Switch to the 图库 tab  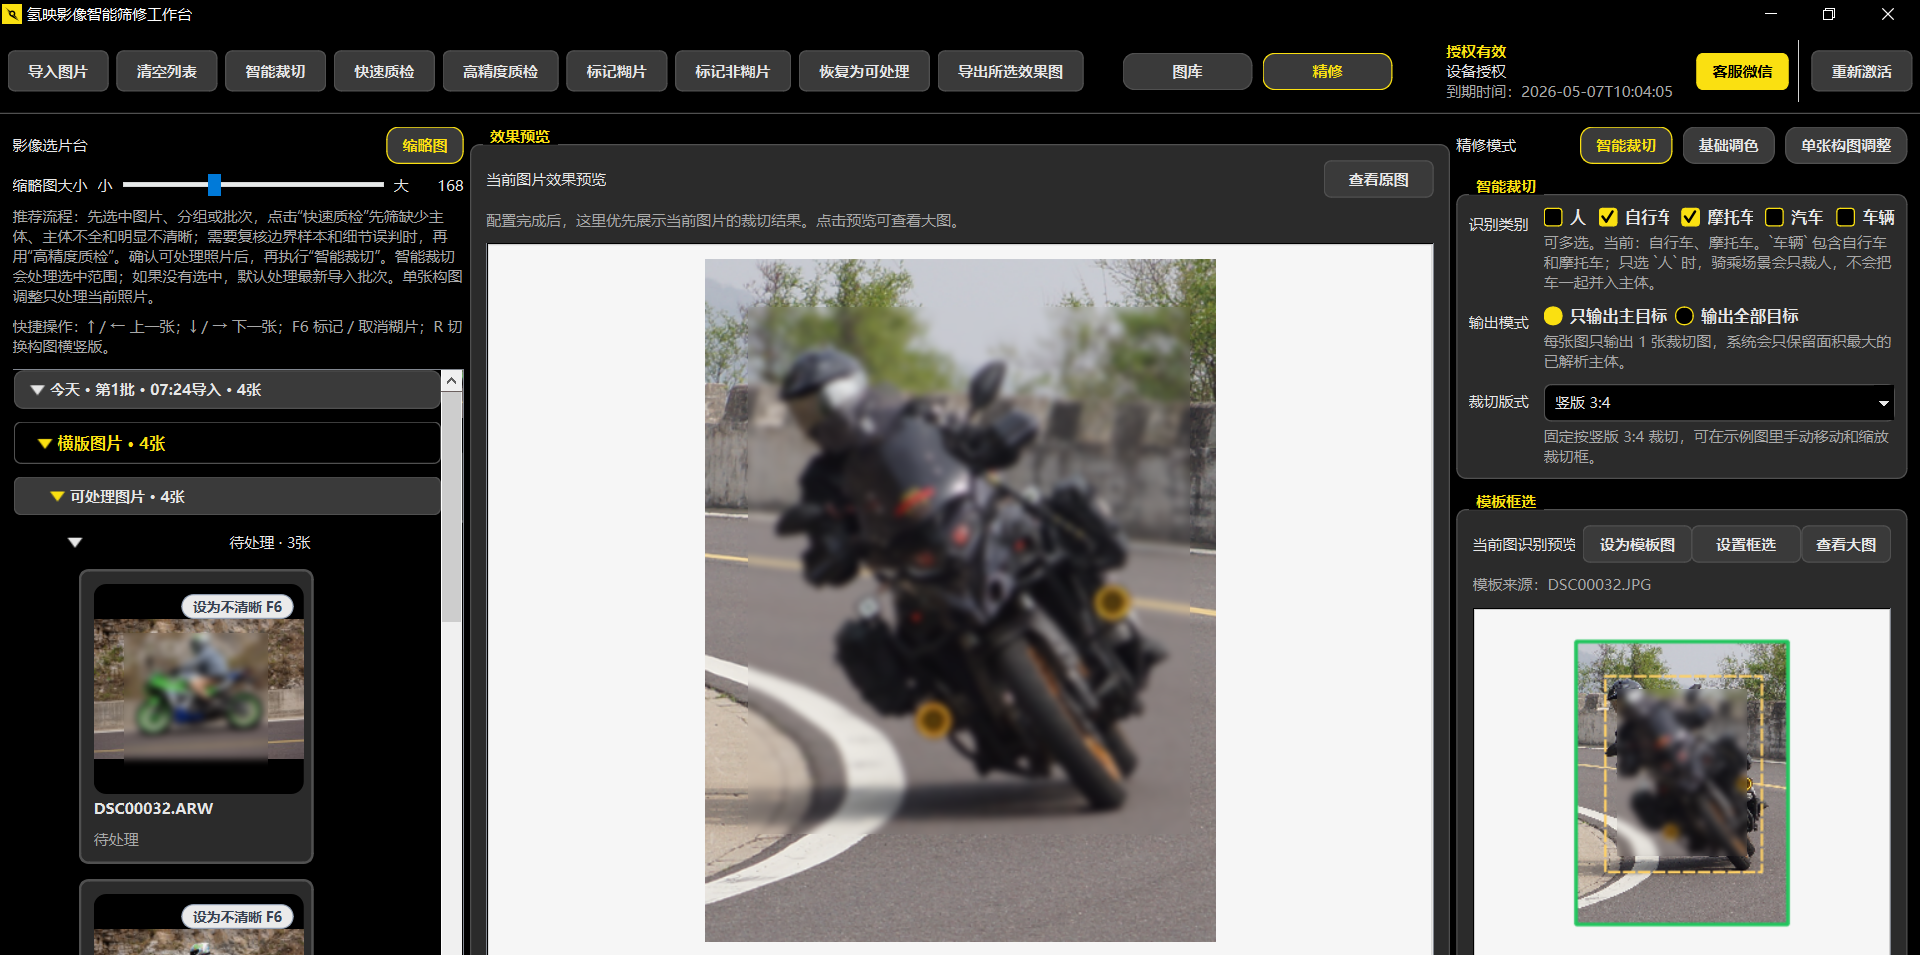[x=1187, y=72]
